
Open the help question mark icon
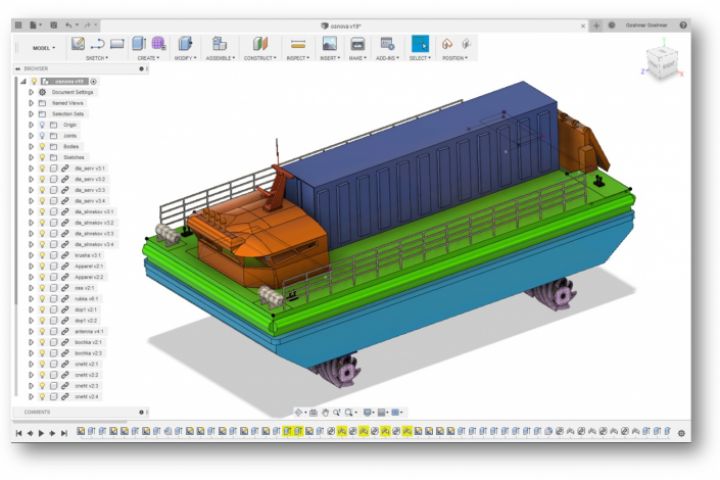683,25
